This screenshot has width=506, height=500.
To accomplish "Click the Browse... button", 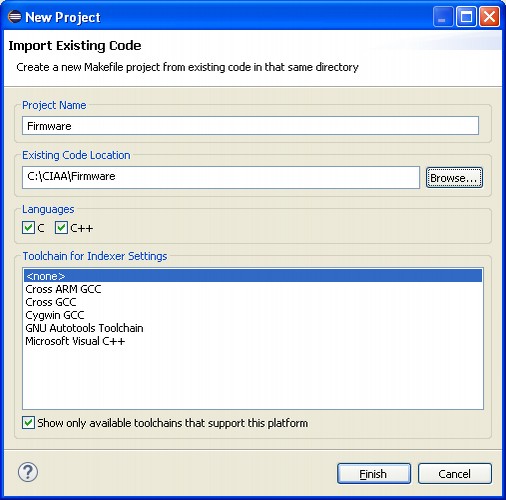I will (454, 178).
